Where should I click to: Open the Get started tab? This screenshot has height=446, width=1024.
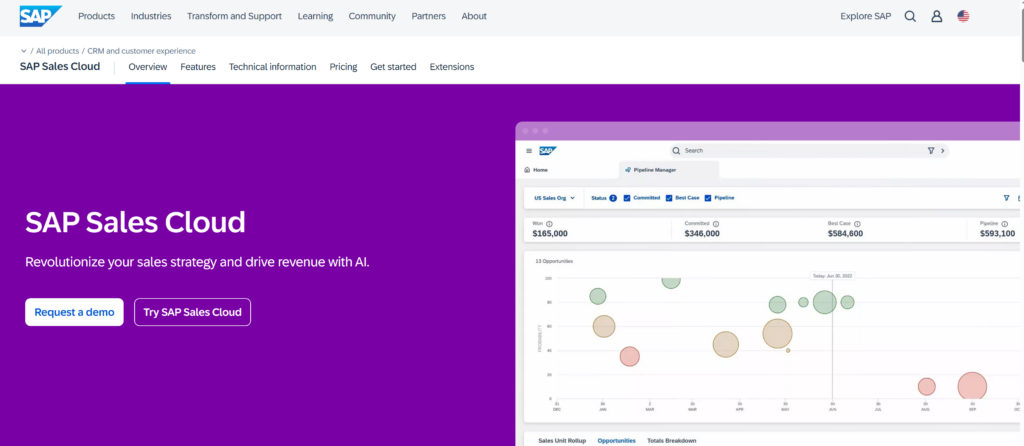[x=393, y=67]
